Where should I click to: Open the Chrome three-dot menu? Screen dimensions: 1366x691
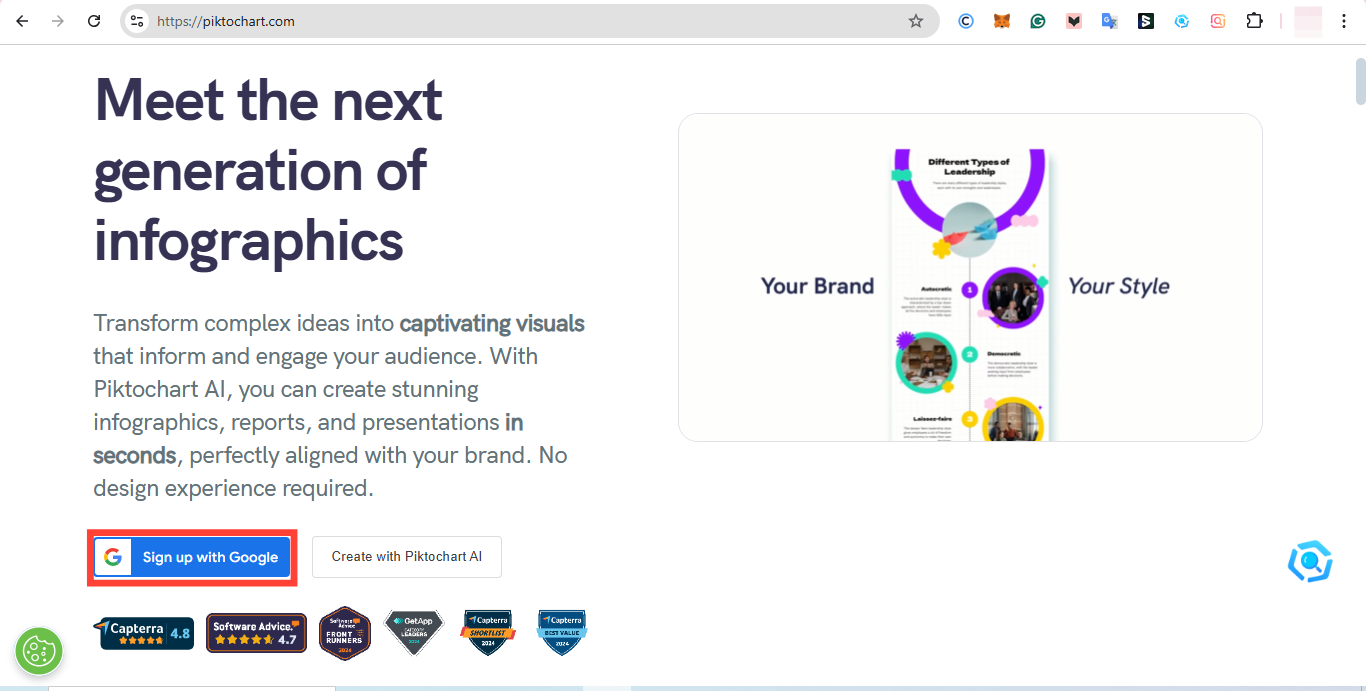1344,21
